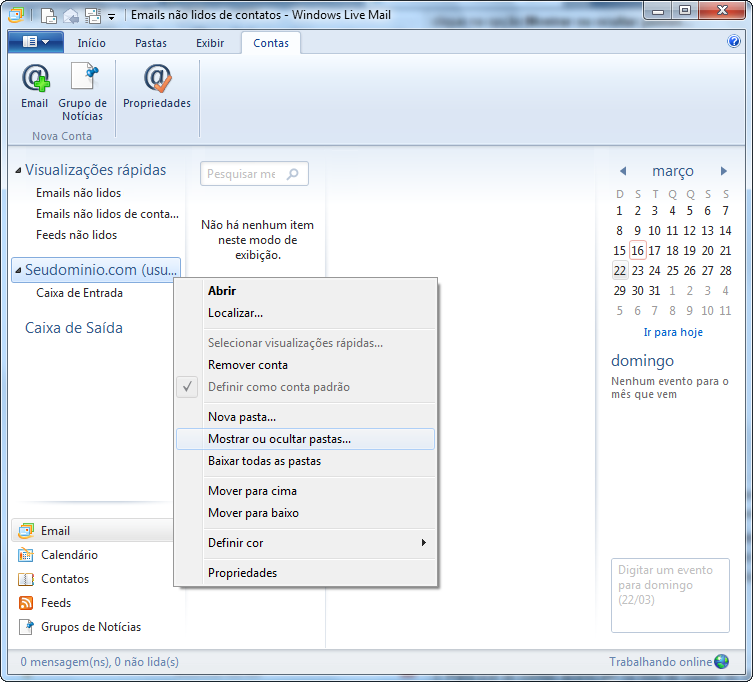Open the quick access toolbar customize arrow

click(x=111, y=17)
